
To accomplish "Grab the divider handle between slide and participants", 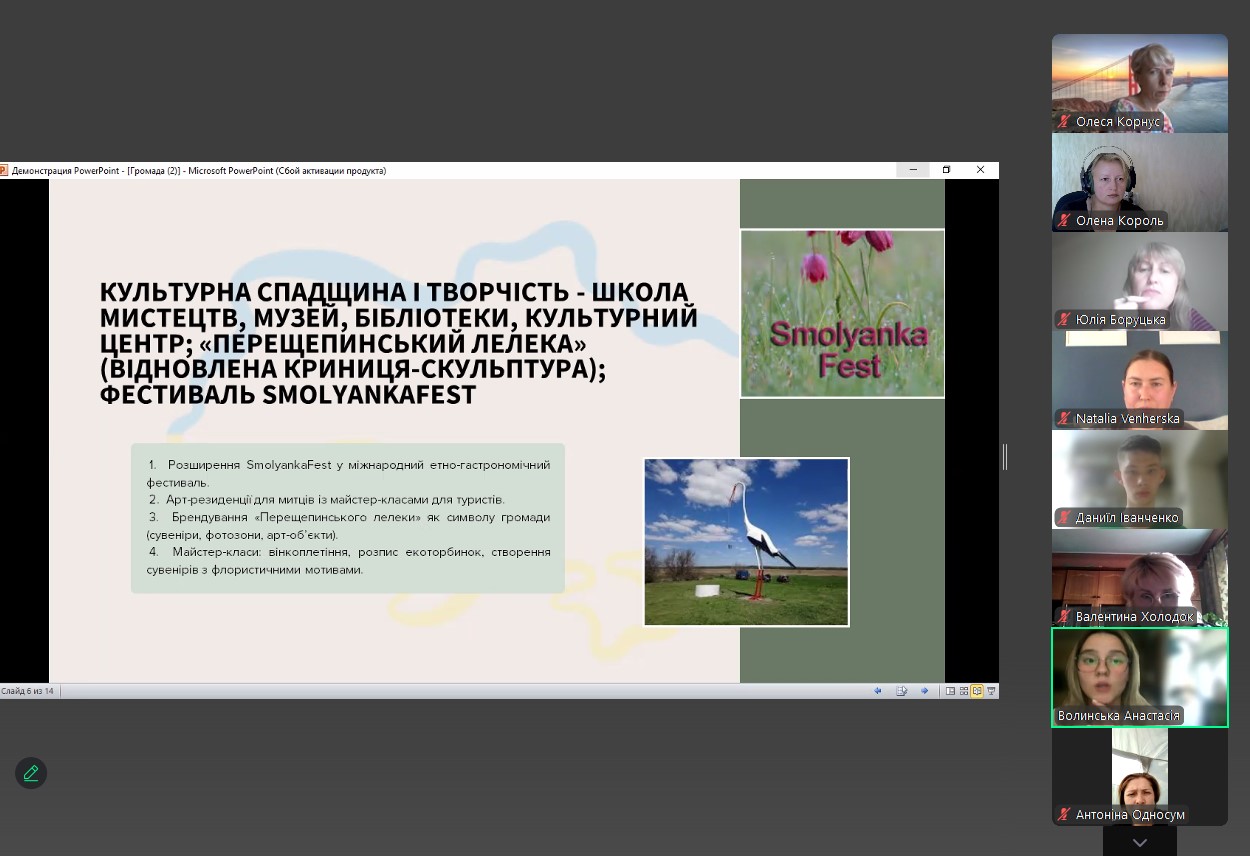I will click(1005, 456).
